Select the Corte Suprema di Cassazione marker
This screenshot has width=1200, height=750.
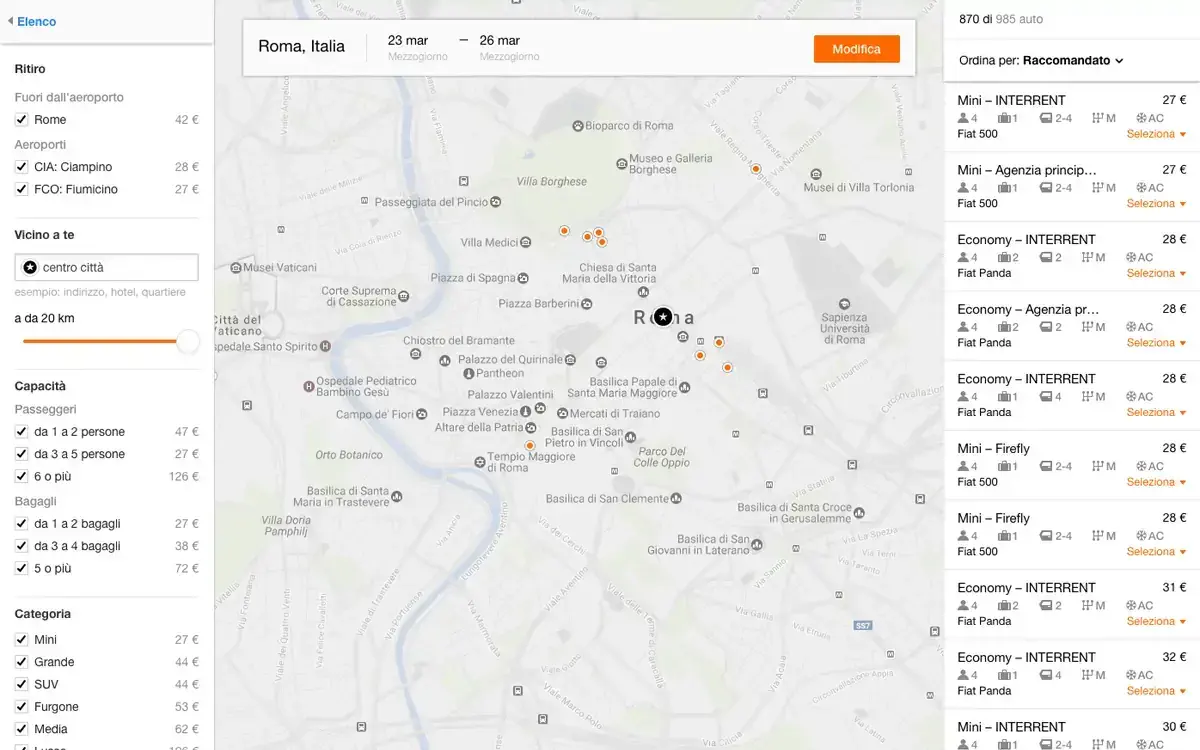click(x=403, y=296)
